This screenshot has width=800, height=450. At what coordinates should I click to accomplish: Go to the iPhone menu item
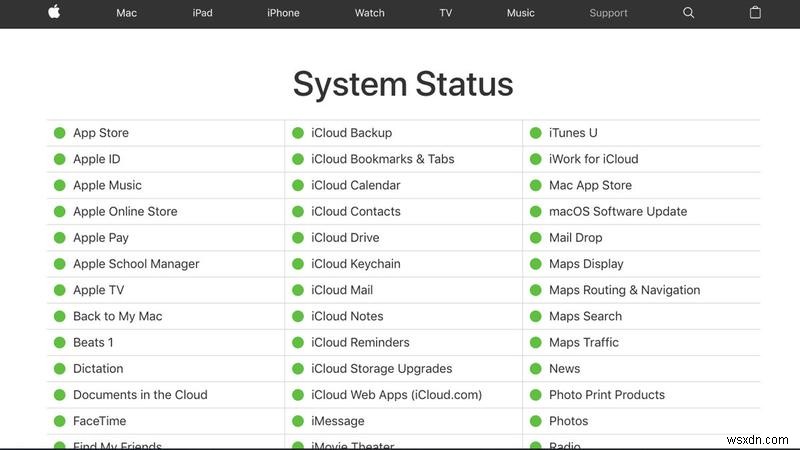283,13
